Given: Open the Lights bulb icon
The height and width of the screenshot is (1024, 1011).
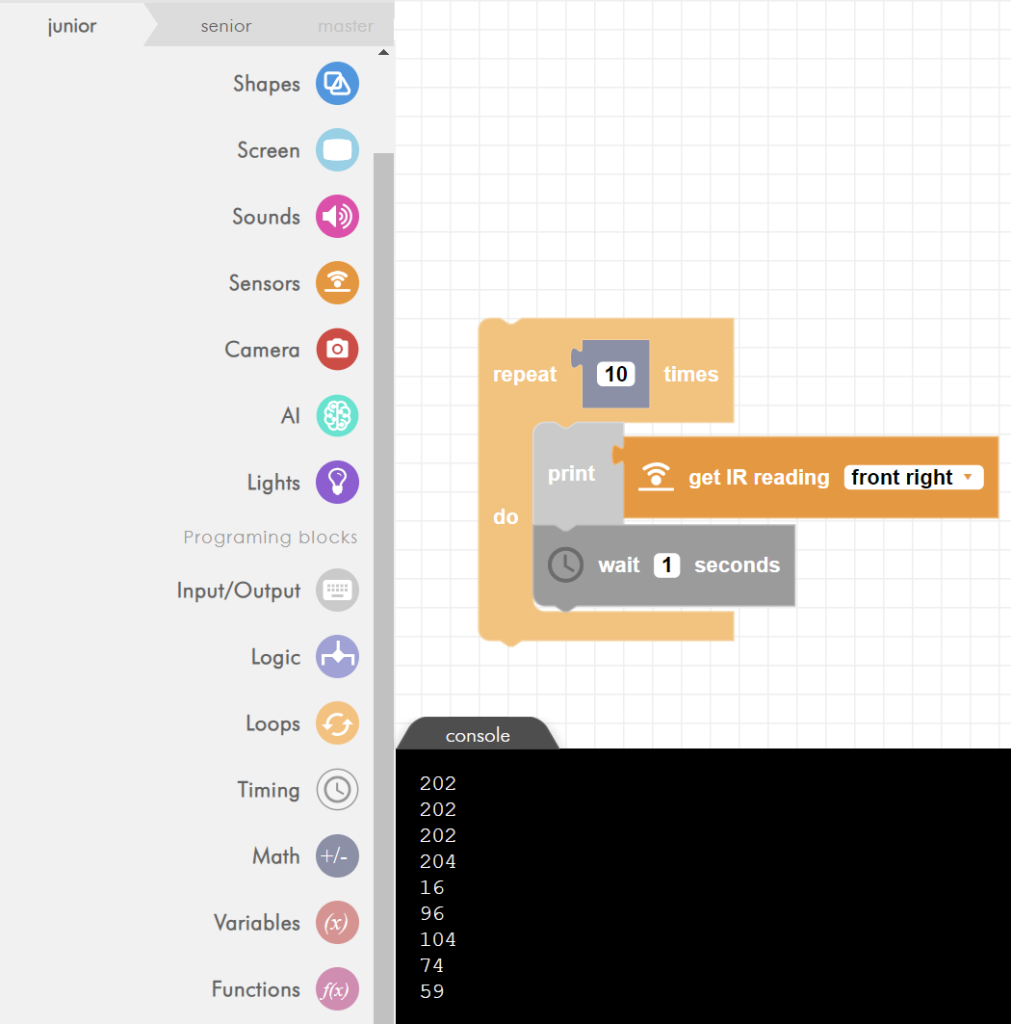Looking at the screenshot, I should point(337,482).
